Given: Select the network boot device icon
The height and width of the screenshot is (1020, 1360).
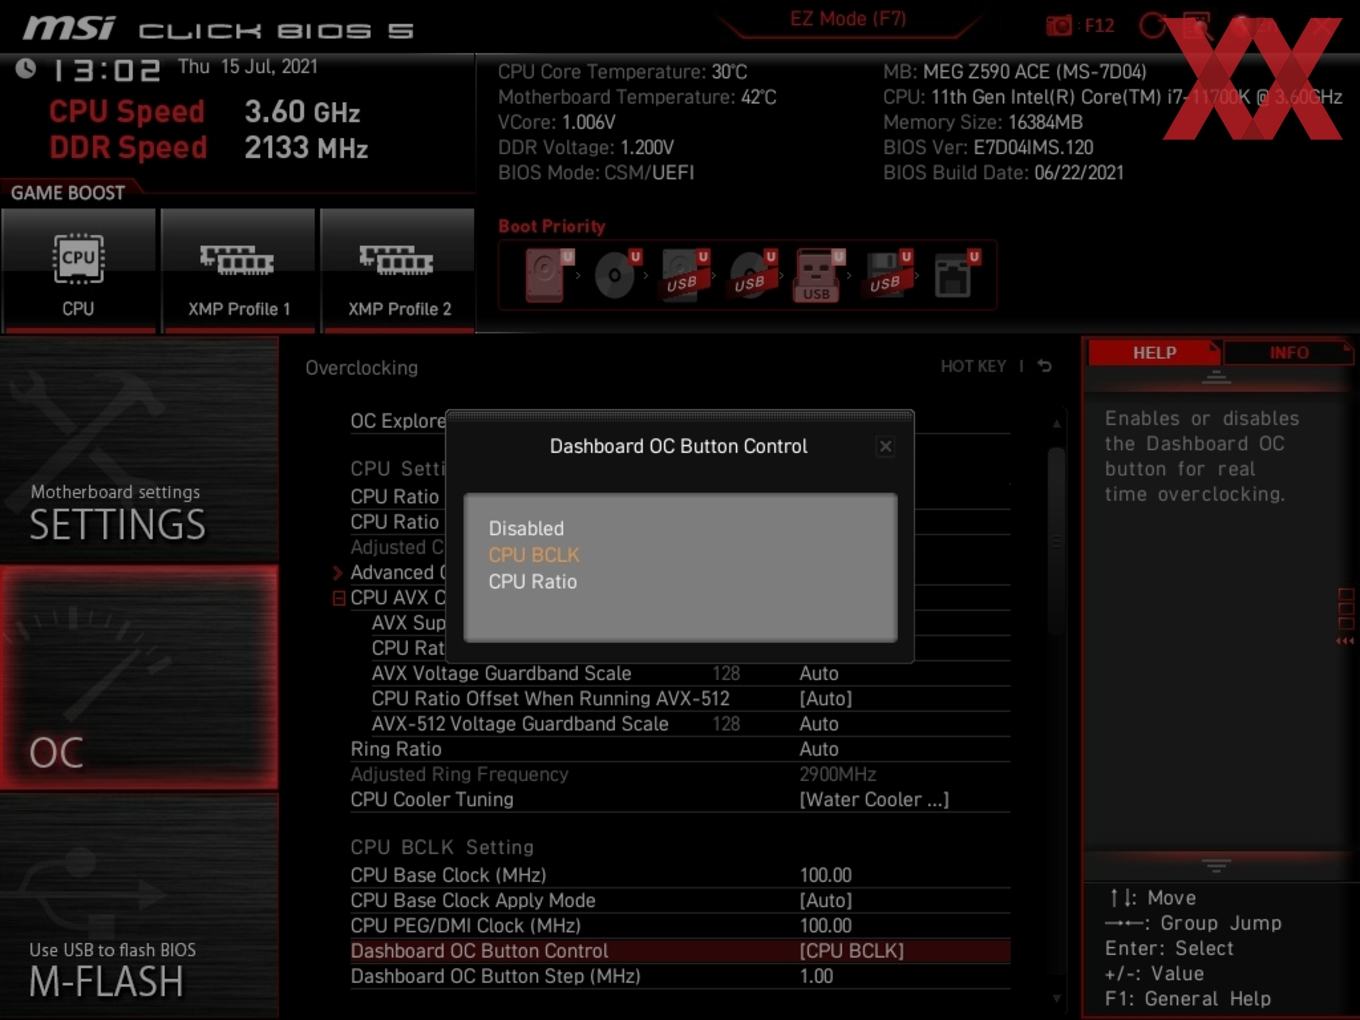Looking at the screenshot, I should [x=955, y=275].
